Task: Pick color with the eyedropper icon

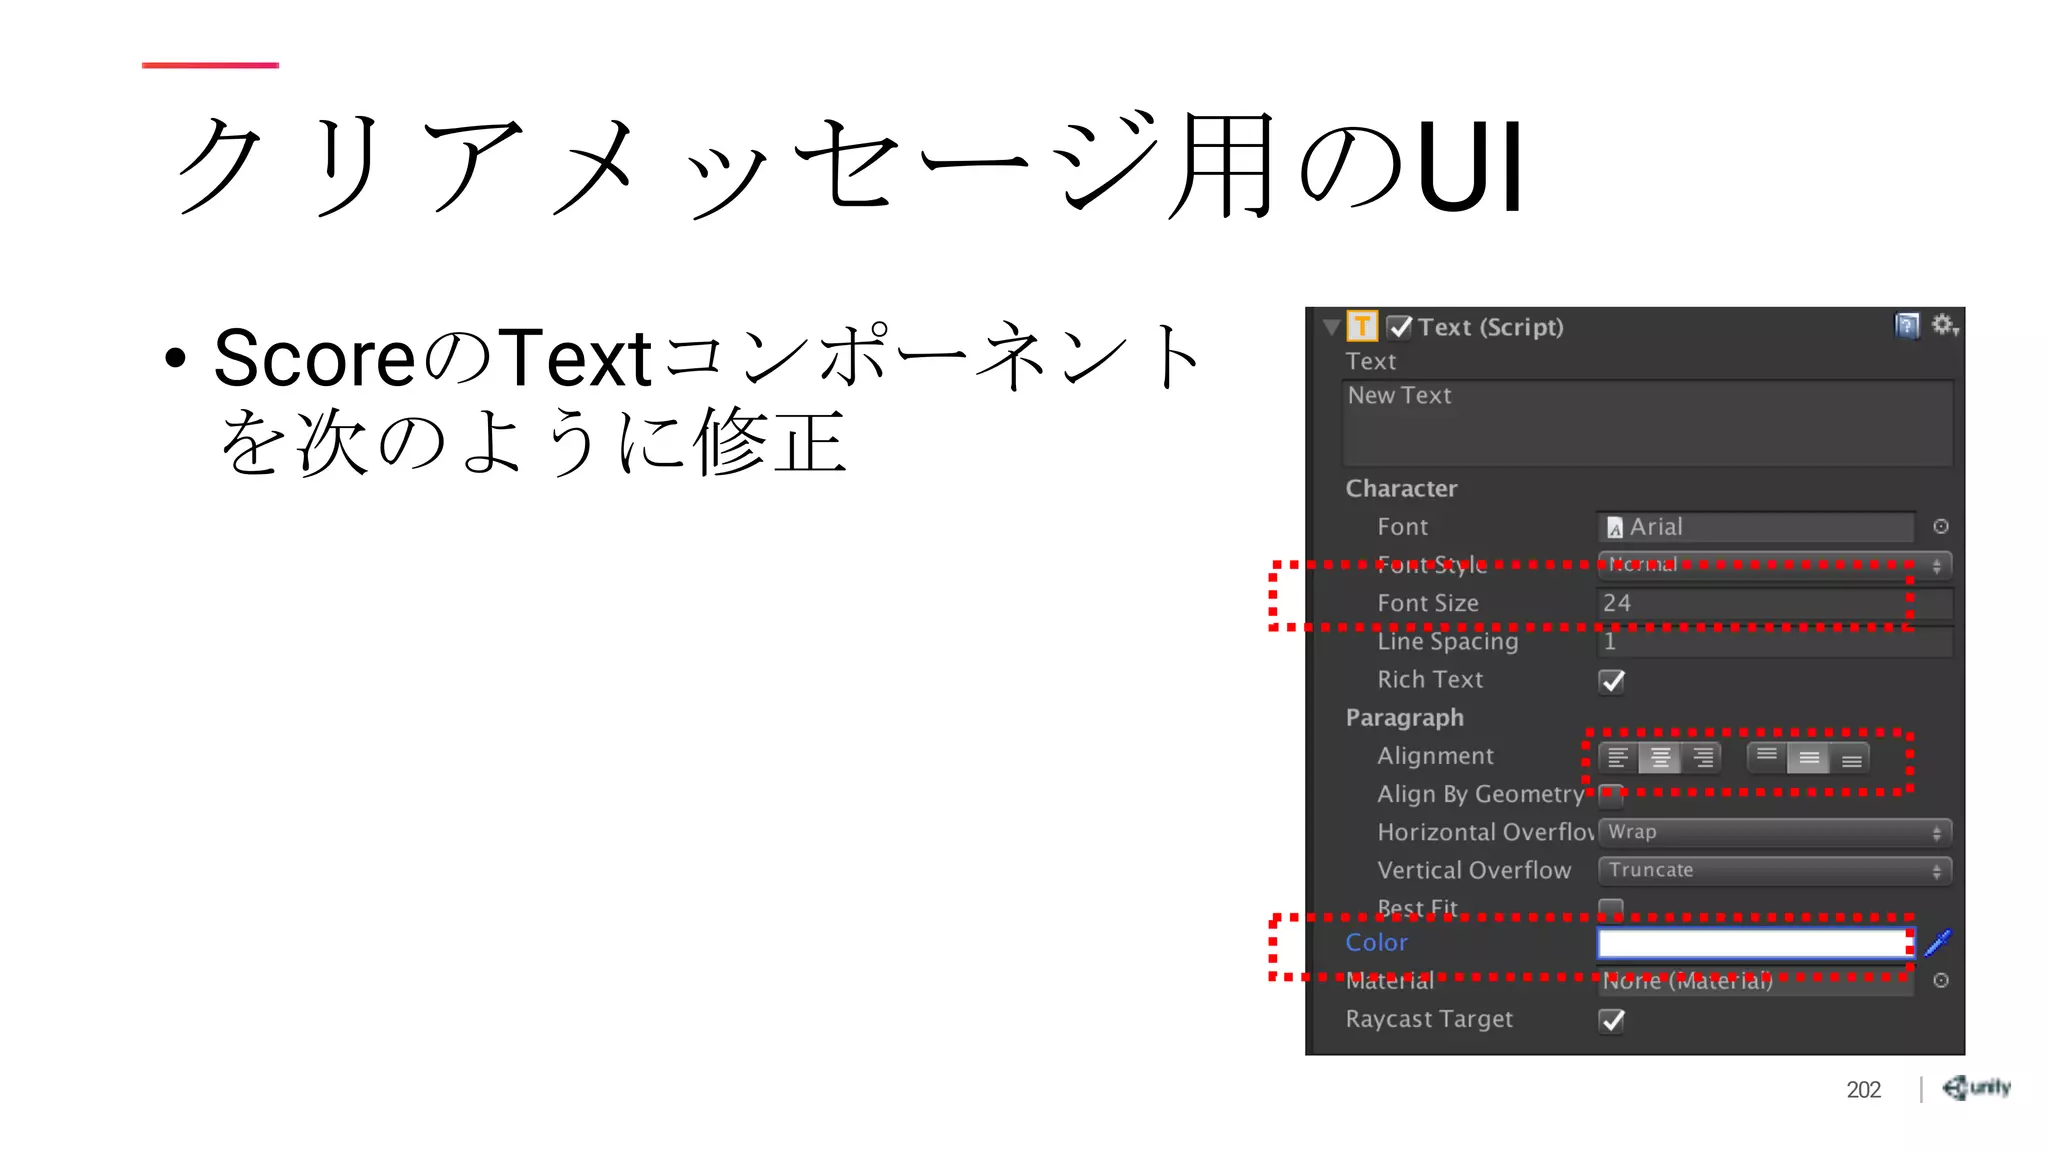Action: [1938, 942]
